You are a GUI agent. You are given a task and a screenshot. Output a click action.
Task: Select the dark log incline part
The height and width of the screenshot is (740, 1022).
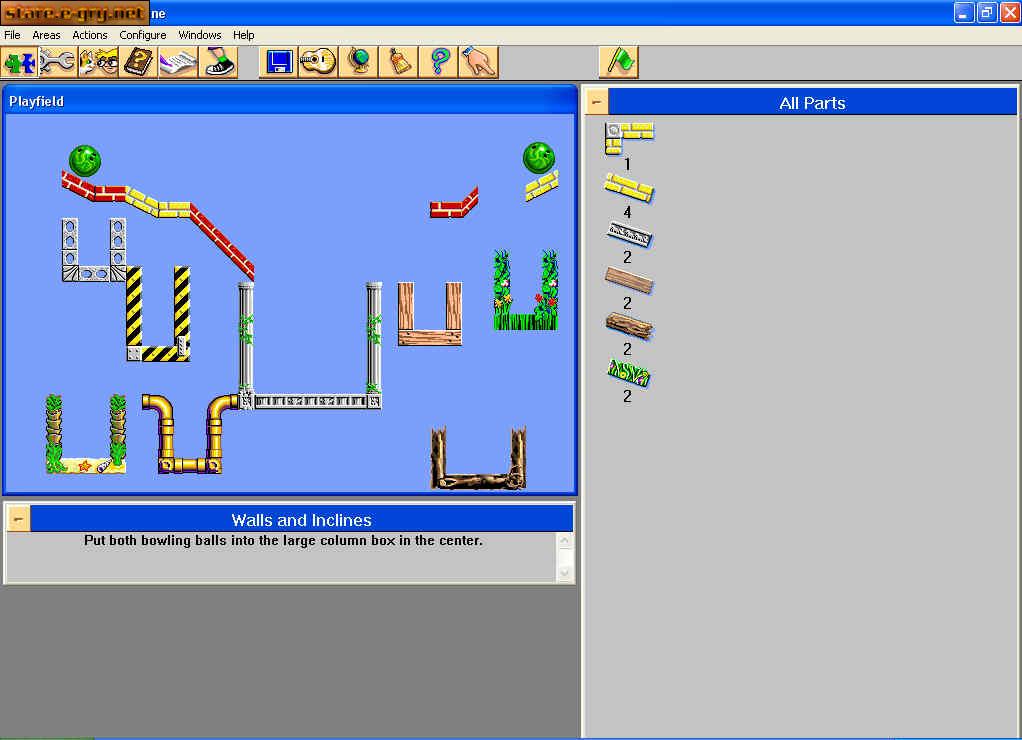pos(628,326)
